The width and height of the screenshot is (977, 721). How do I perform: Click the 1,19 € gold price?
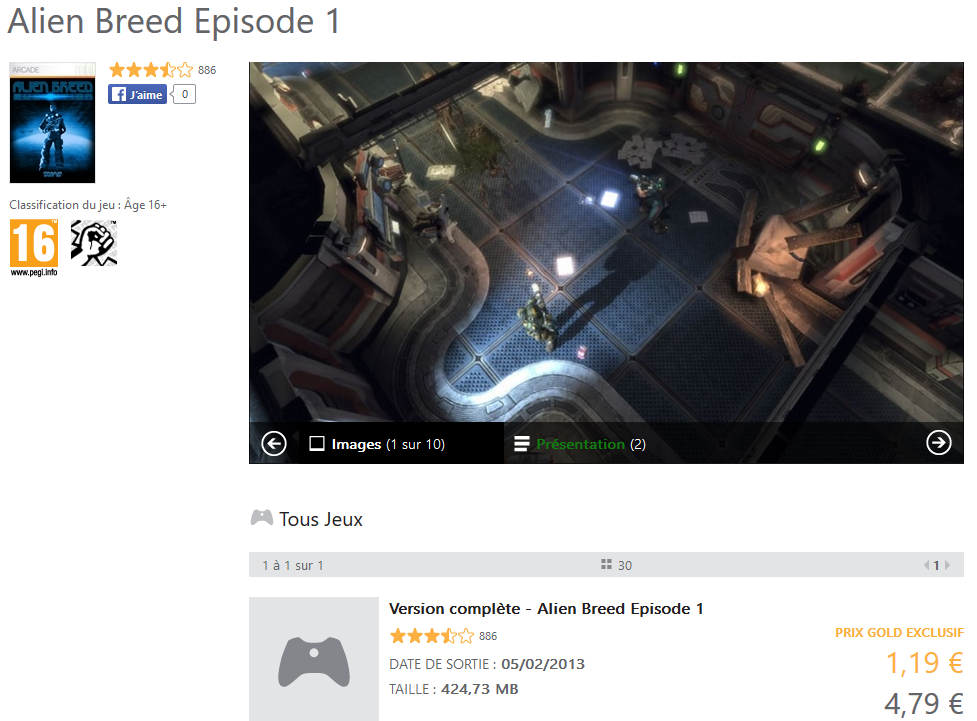(x=925, y=662)
